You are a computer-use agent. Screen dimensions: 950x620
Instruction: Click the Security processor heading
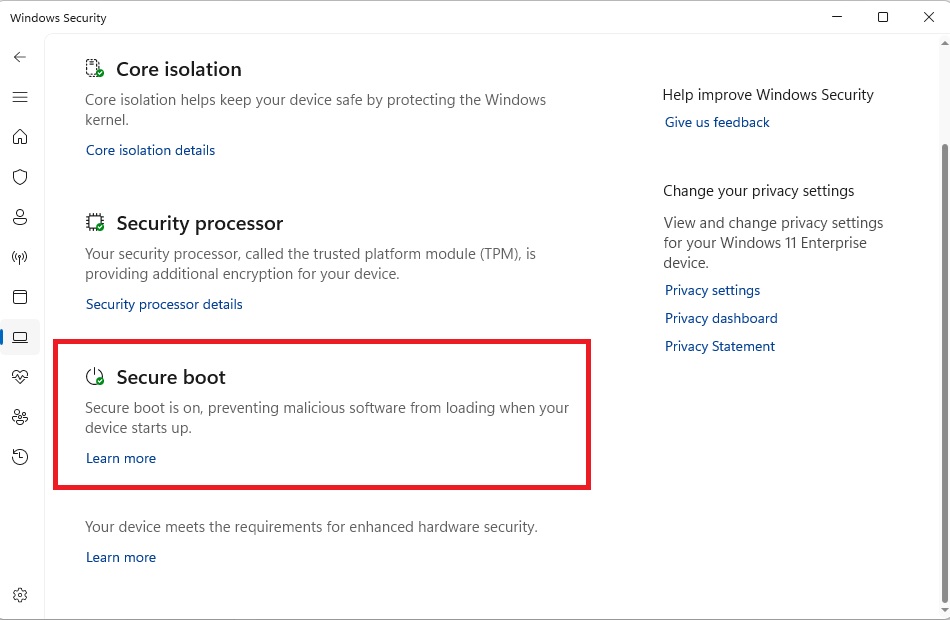pyautogui.click(x=200, y=223)
